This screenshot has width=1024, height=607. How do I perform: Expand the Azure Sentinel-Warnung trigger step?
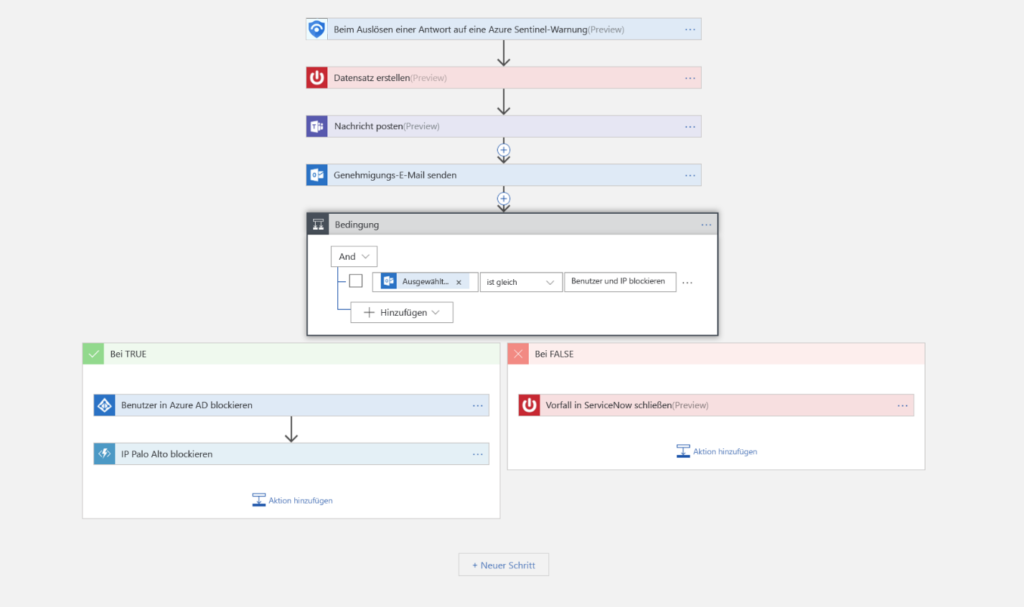click(504, 29)
